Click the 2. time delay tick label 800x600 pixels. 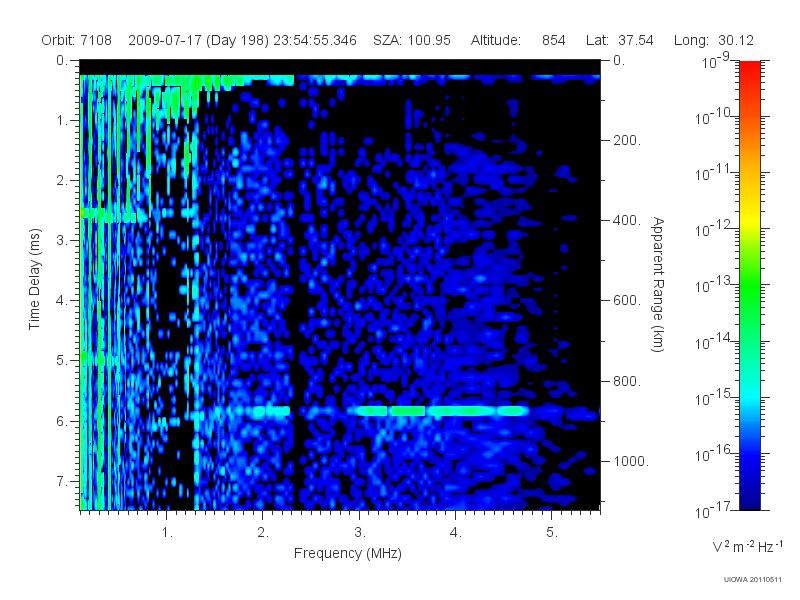[x=62, y=181]
